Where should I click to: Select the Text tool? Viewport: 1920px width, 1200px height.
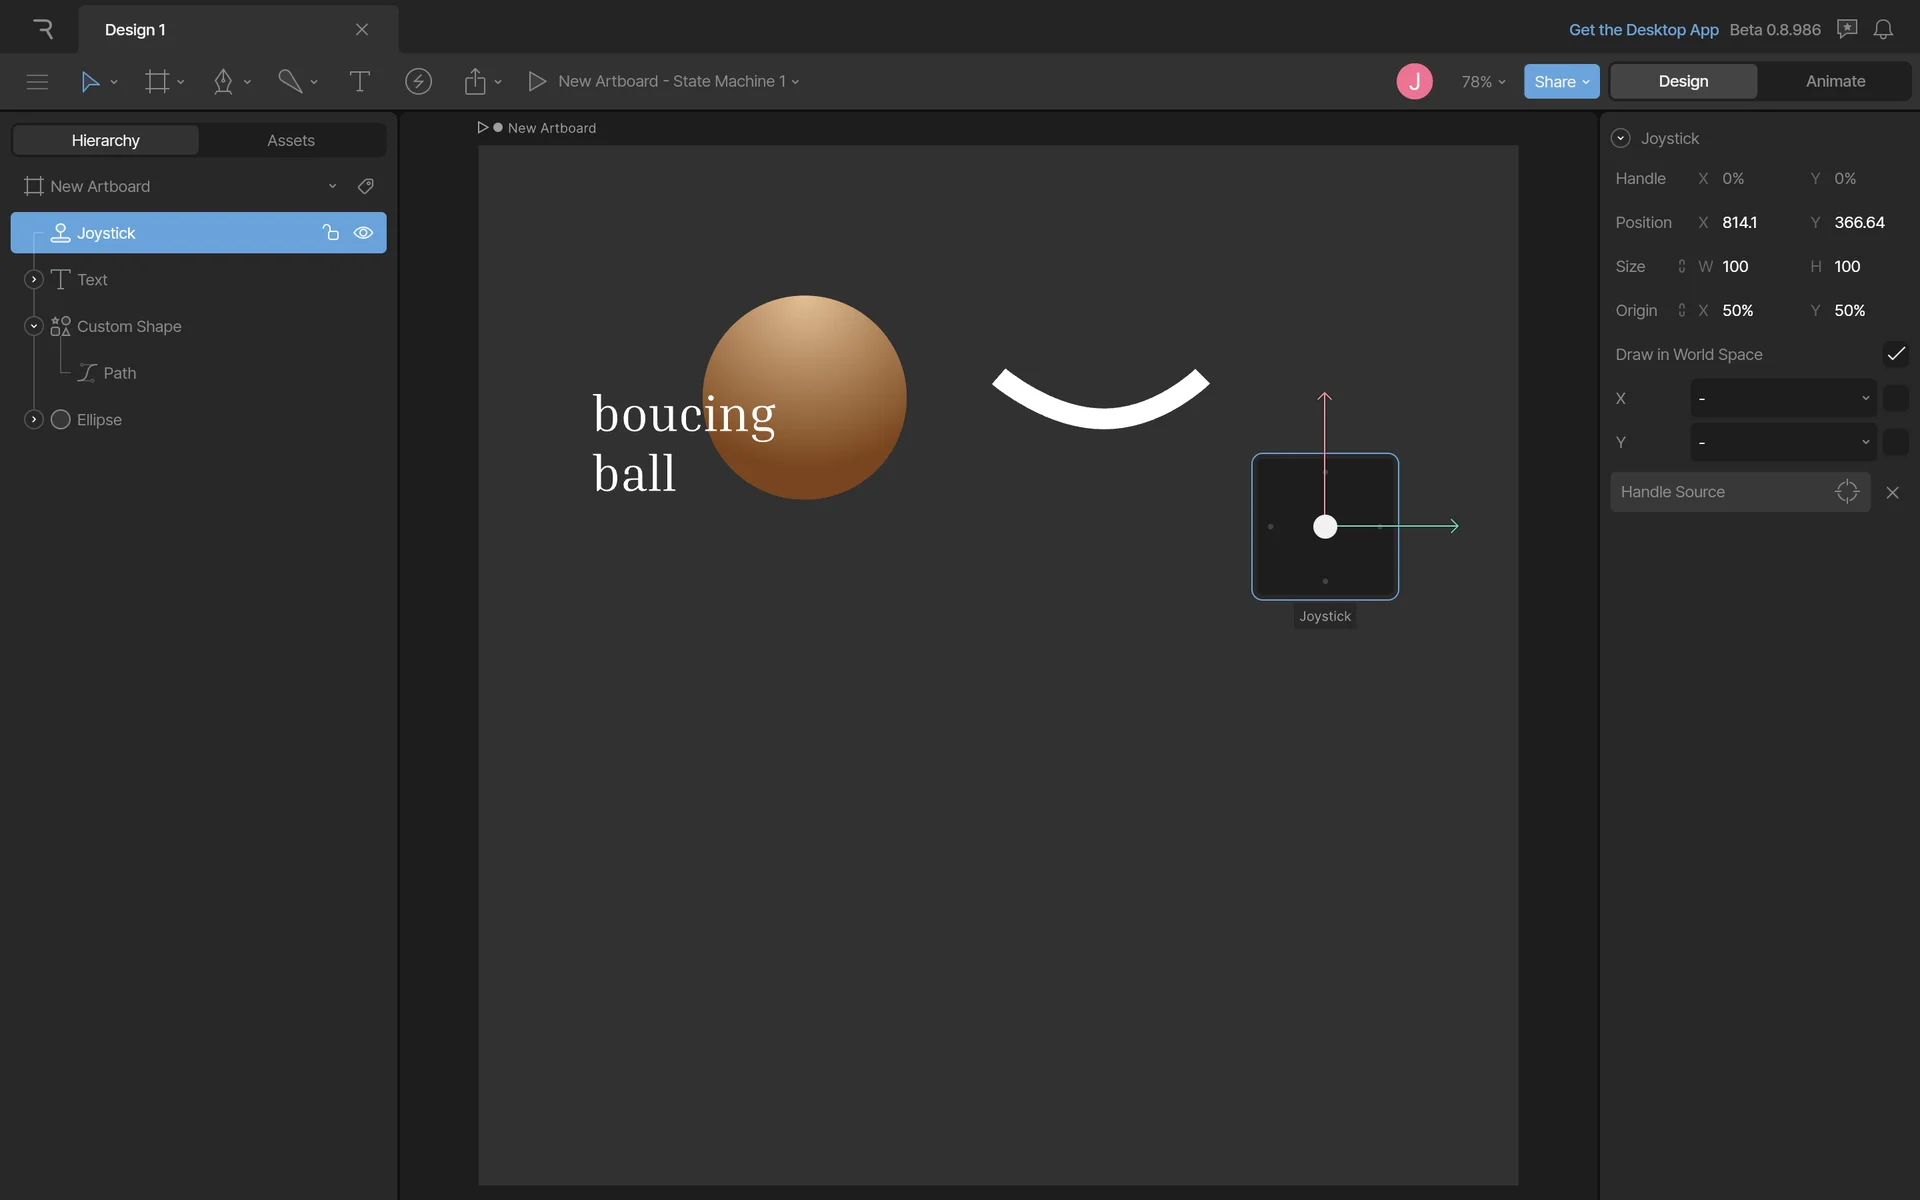pyautogui.click(x=359, y=82)
